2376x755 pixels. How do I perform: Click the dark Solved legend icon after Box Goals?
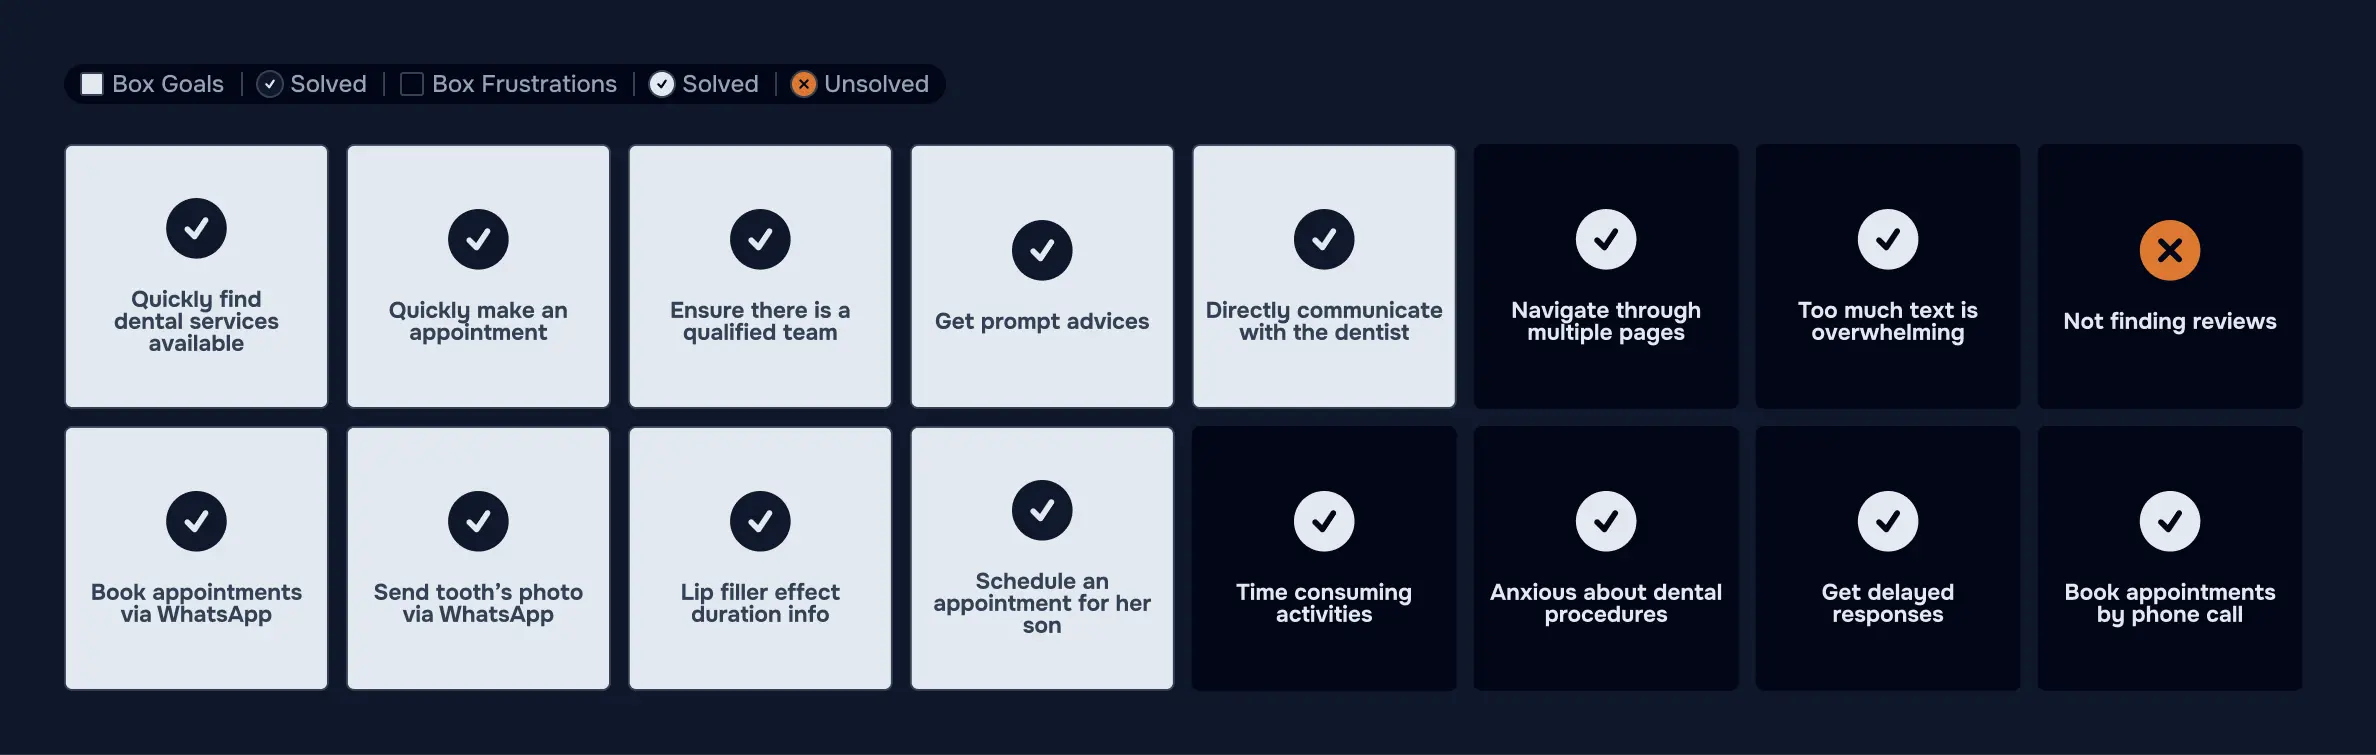coord(269,84)
